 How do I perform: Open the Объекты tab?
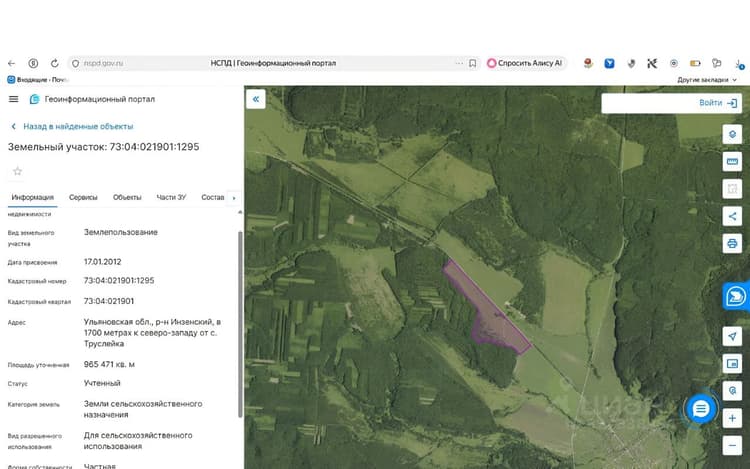tap(127, 197)
